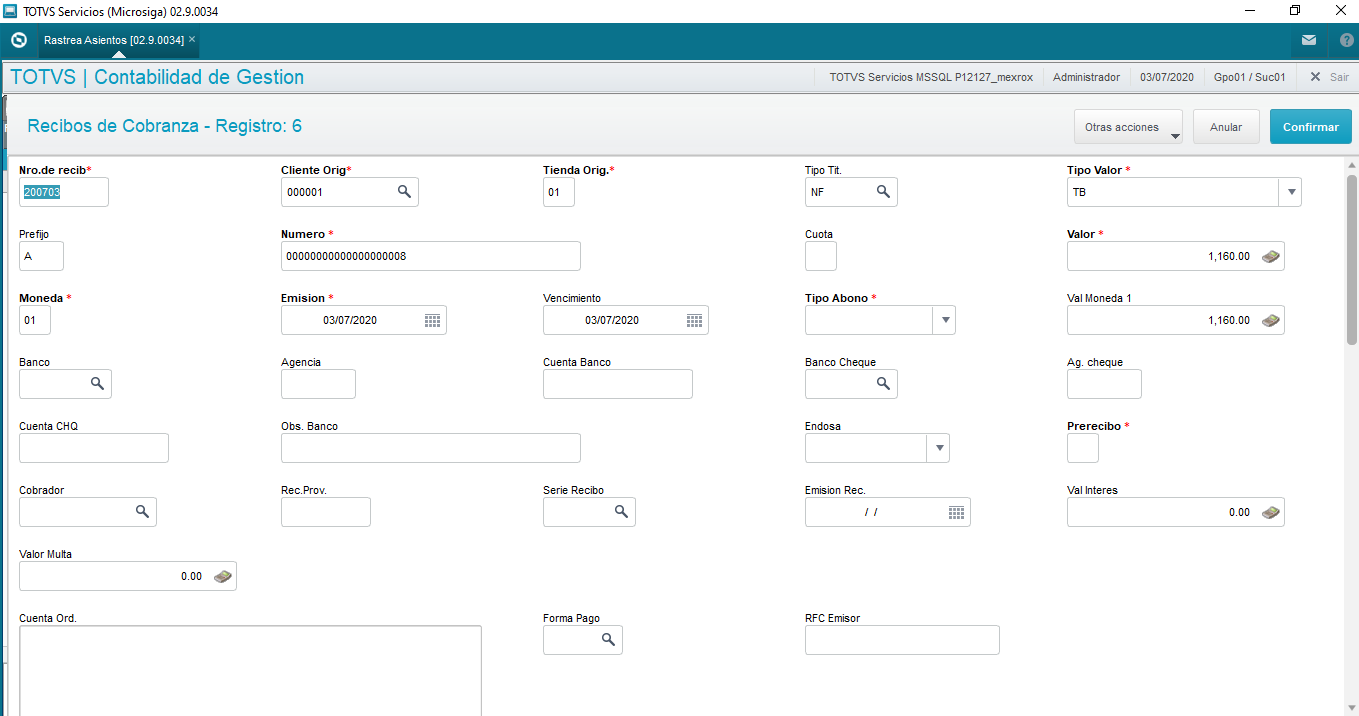Open lookup for Cliente Orig field
This screenshot has height=716, width=1359.
tap(404, 191)
